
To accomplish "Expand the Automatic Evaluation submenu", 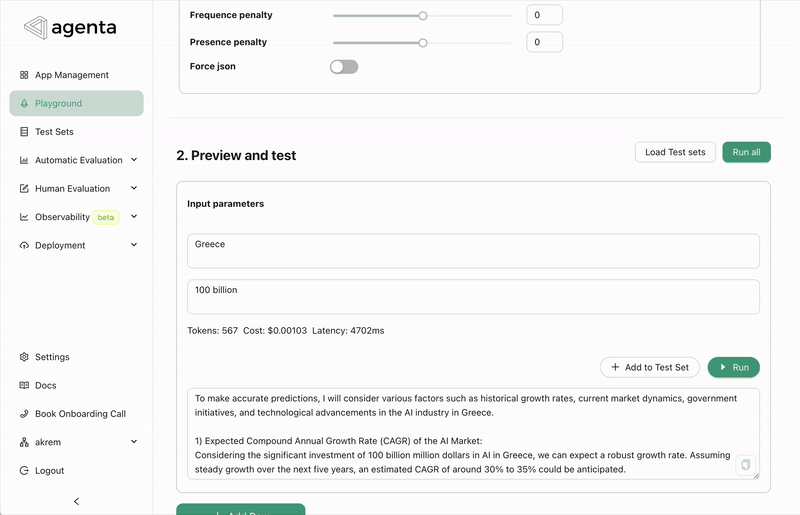I will click(134, 160).
